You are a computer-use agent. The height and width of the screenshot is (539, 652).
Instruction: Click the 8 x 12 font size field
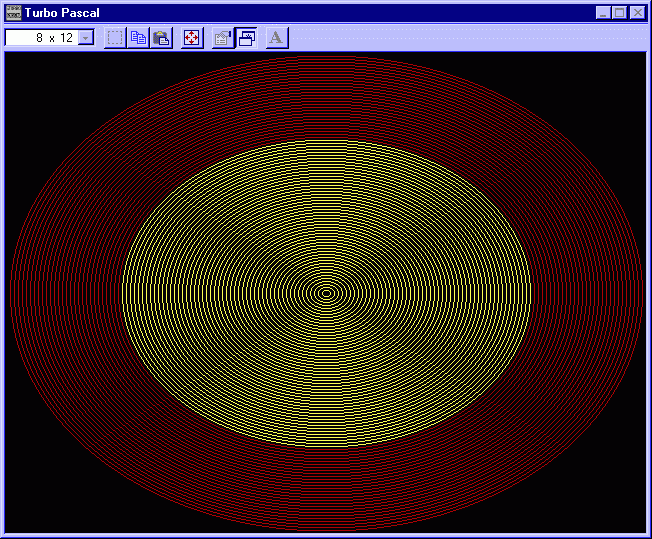click(50, 38)
